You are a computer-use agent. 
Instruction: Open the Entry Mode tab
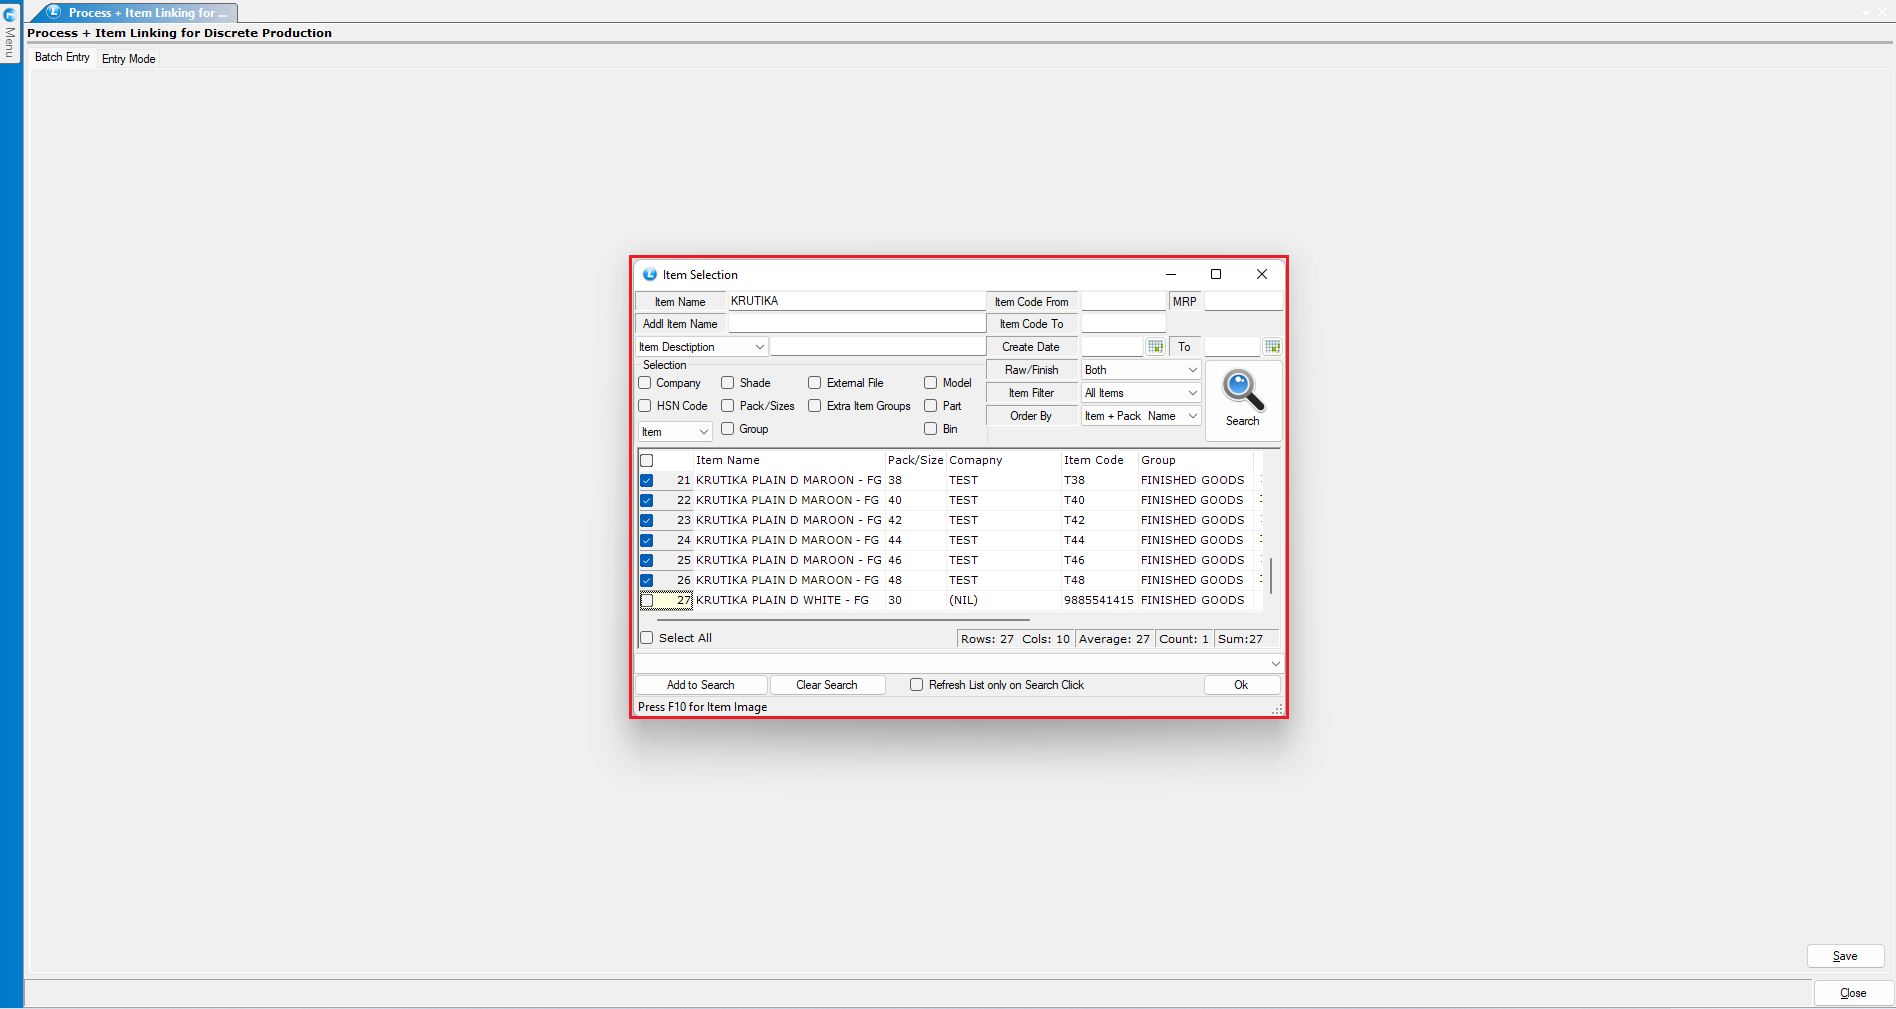[129, 59]
